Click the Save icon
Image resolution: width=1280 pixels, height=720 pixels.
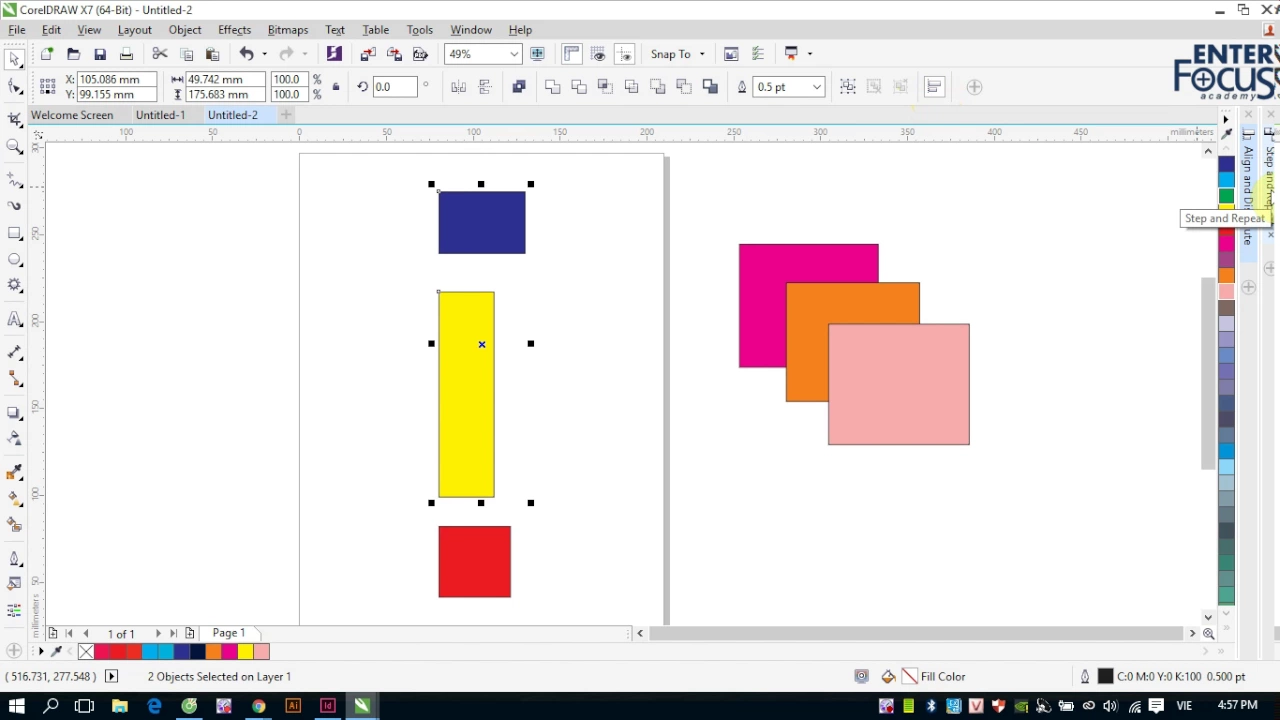[x=100, y=54]
